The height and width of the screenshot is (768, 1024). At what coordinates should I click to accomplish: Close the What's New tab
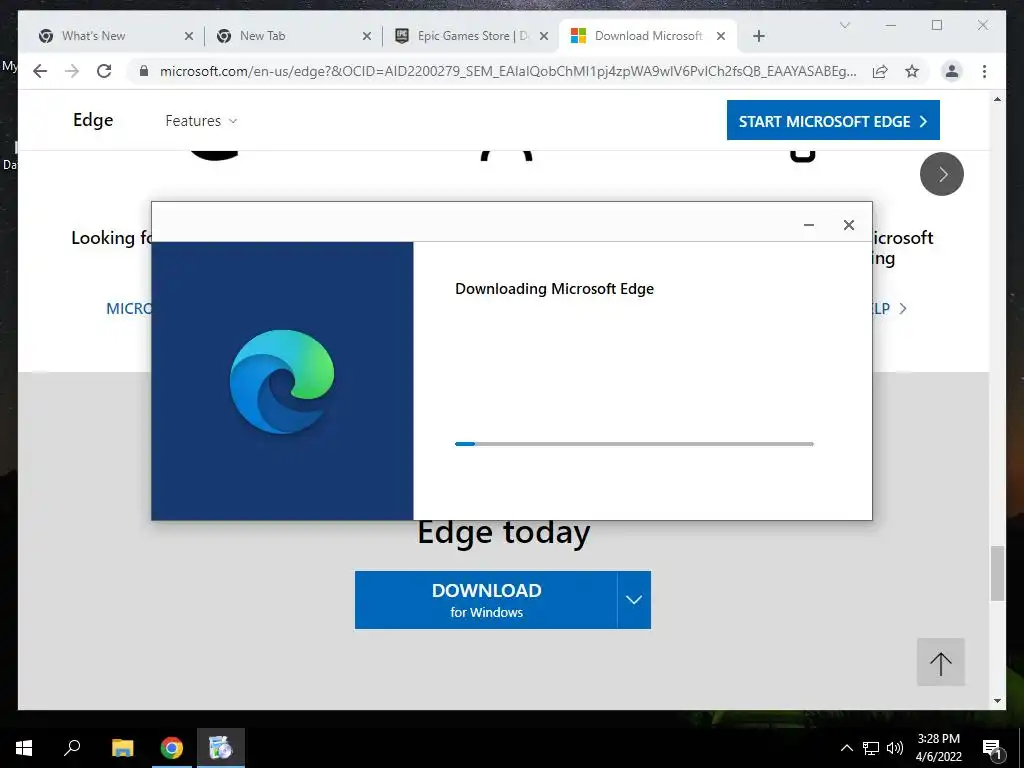pos(189,36)
